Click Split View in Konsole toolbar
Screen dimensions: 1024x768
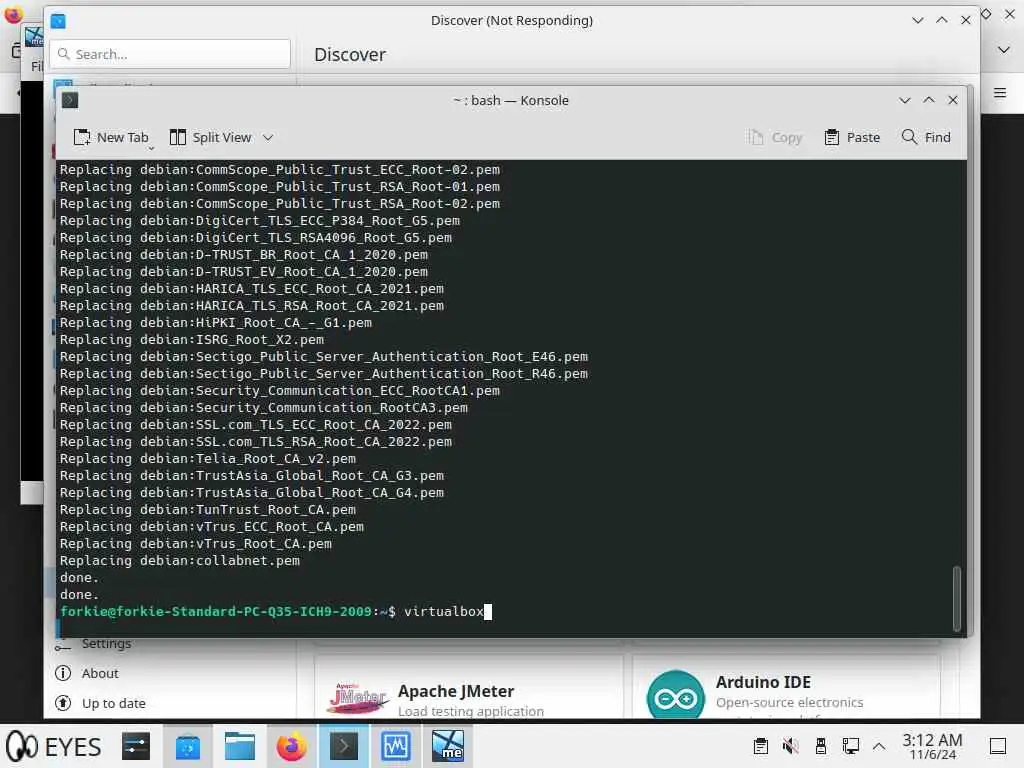pos(210,137)
